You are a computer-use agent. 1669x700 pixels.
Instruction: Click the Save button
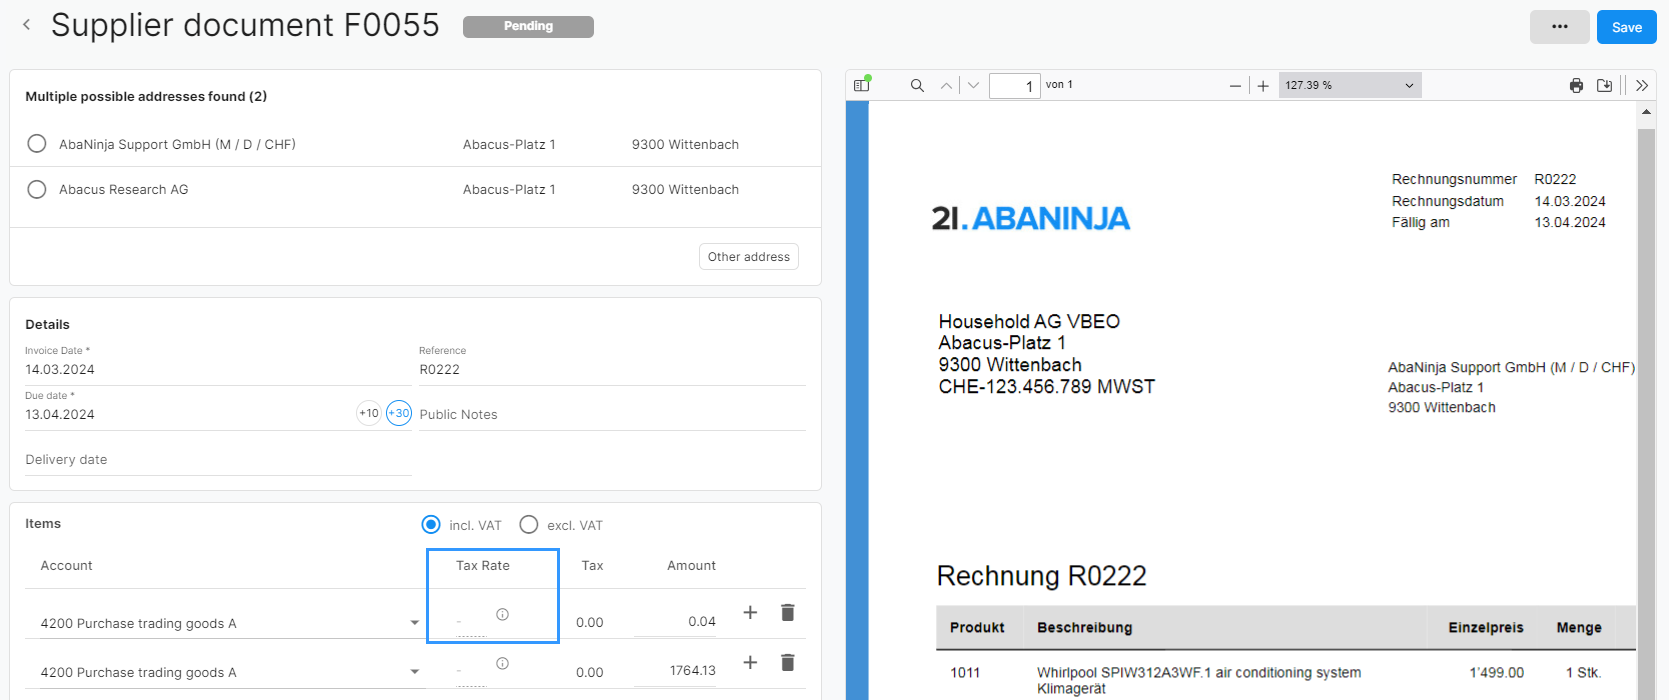[x=1626, y=27]
